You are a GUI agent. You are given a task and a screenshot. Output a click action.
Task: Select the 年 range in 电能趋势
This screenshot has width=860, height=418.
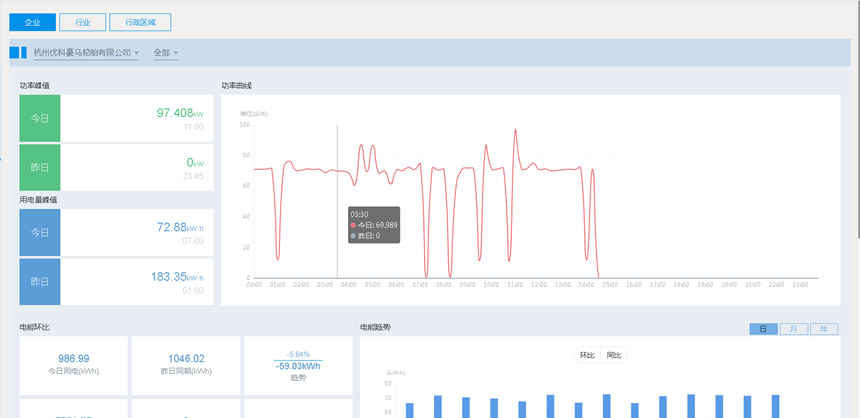[x=824, y=329]
